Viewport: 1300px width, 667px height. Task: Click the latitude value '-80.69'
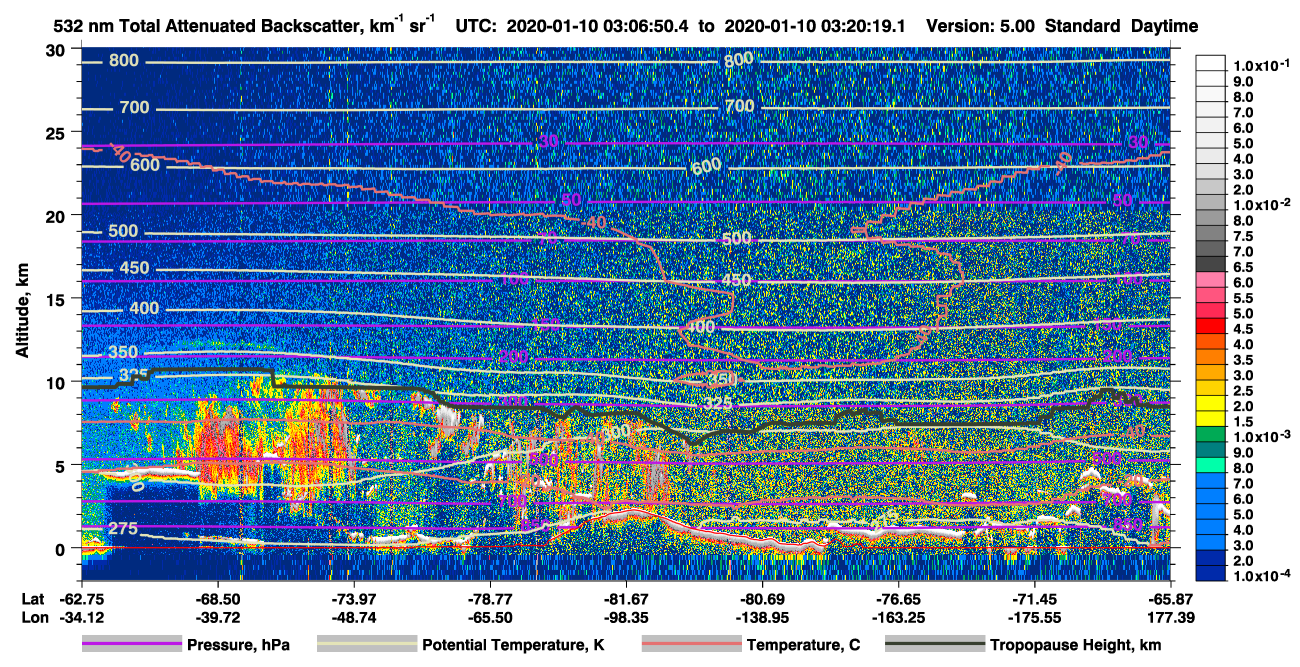click(762, 598)
